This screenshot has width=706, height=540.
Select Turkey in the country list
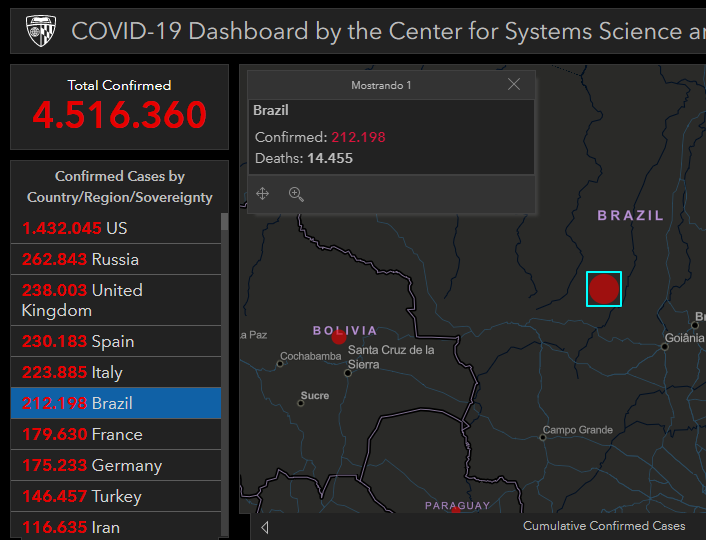[x=115, y=496]
